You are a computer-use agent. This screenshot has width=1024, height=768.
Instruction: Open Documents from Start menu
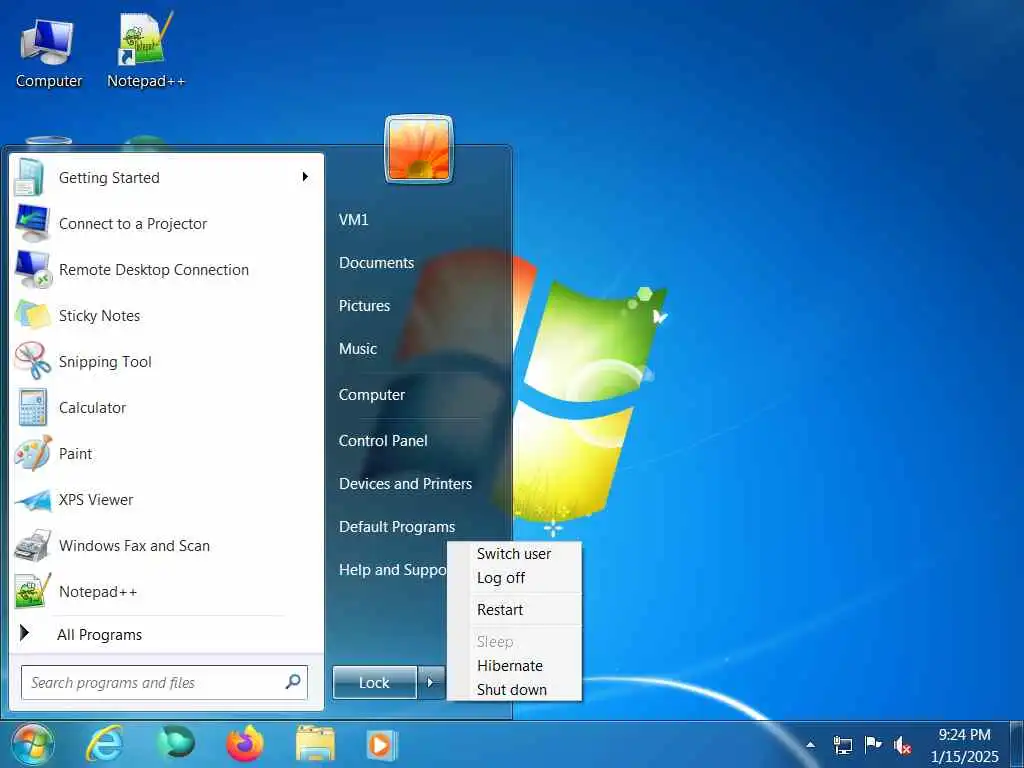click(376, 263)
